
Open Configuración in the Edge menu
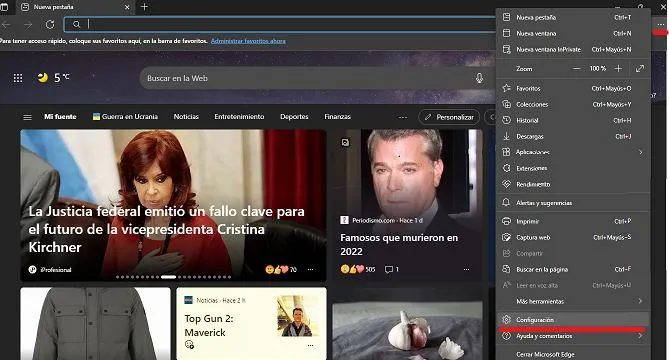[573, 319]
